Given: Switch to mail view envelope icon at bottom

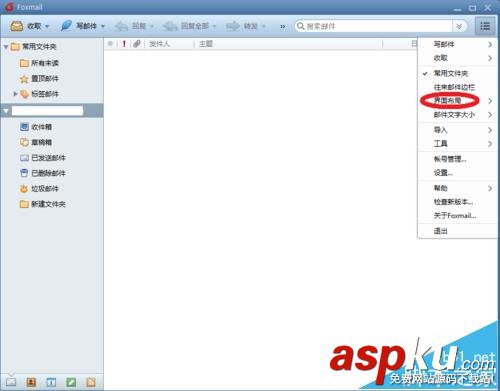Looking at the screenshot, I should tap(11, 382).
